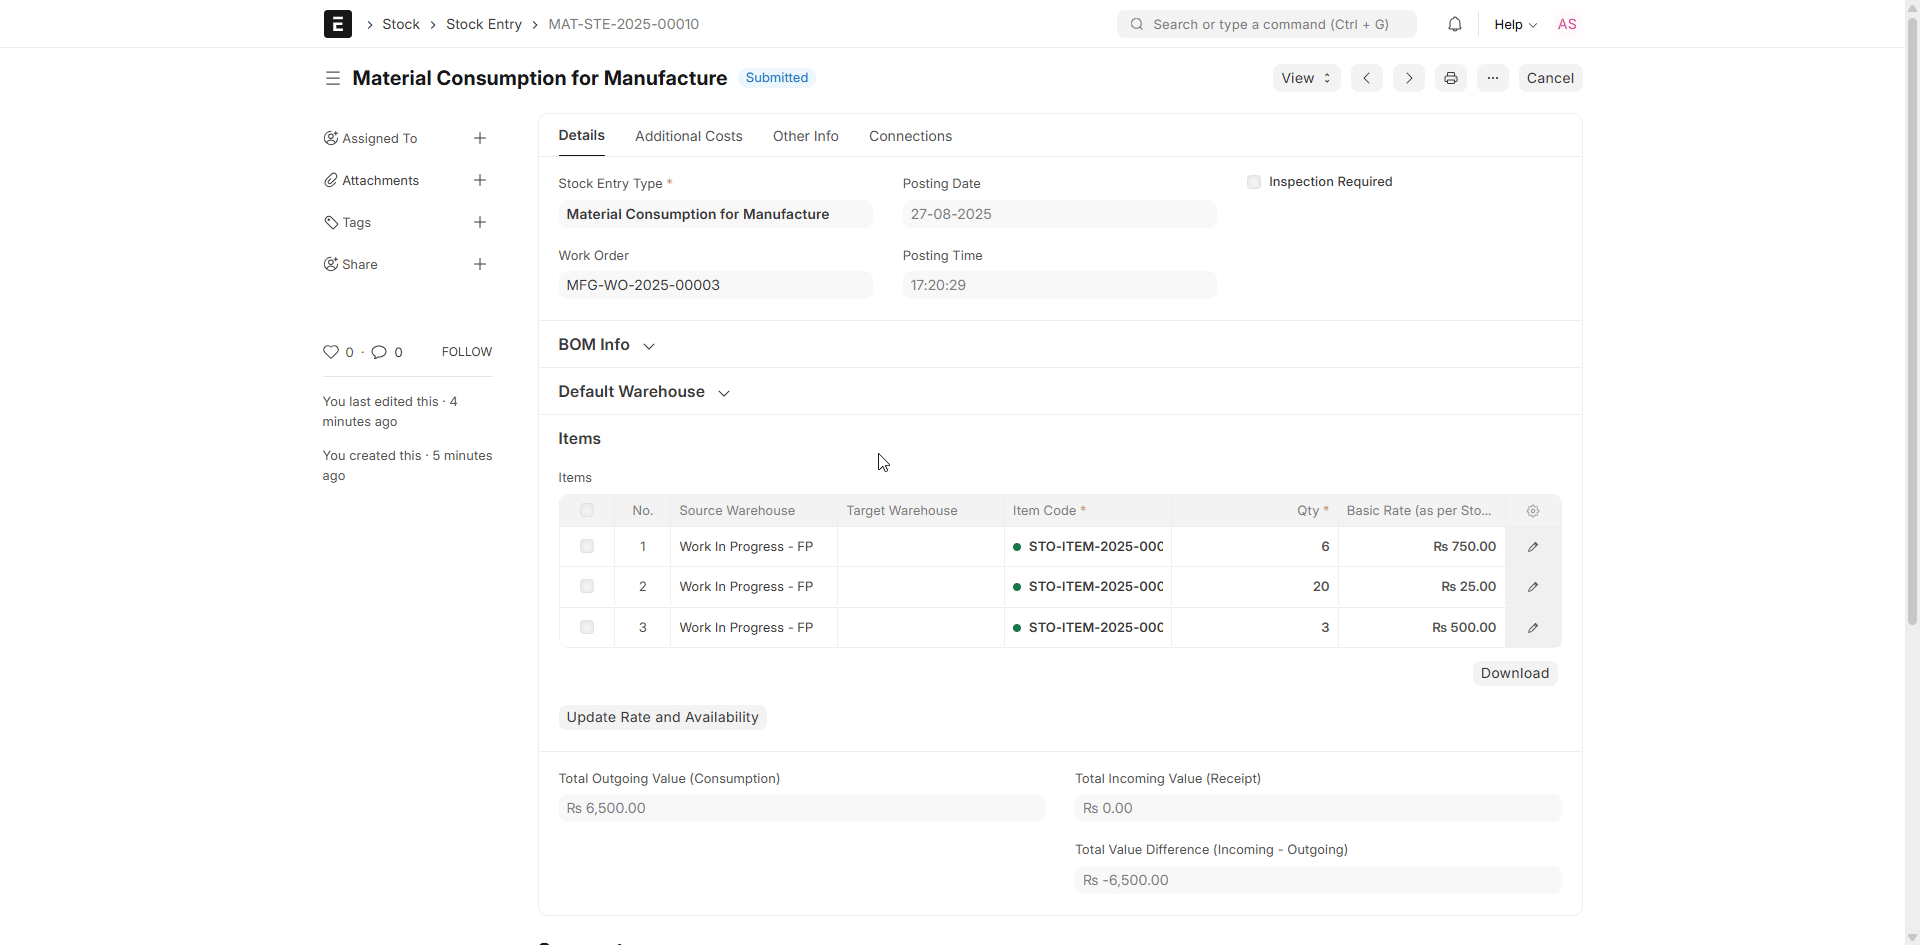Open the Connections tab
The width and height of the screenshot is (1920, 945).
coord(910,136)
